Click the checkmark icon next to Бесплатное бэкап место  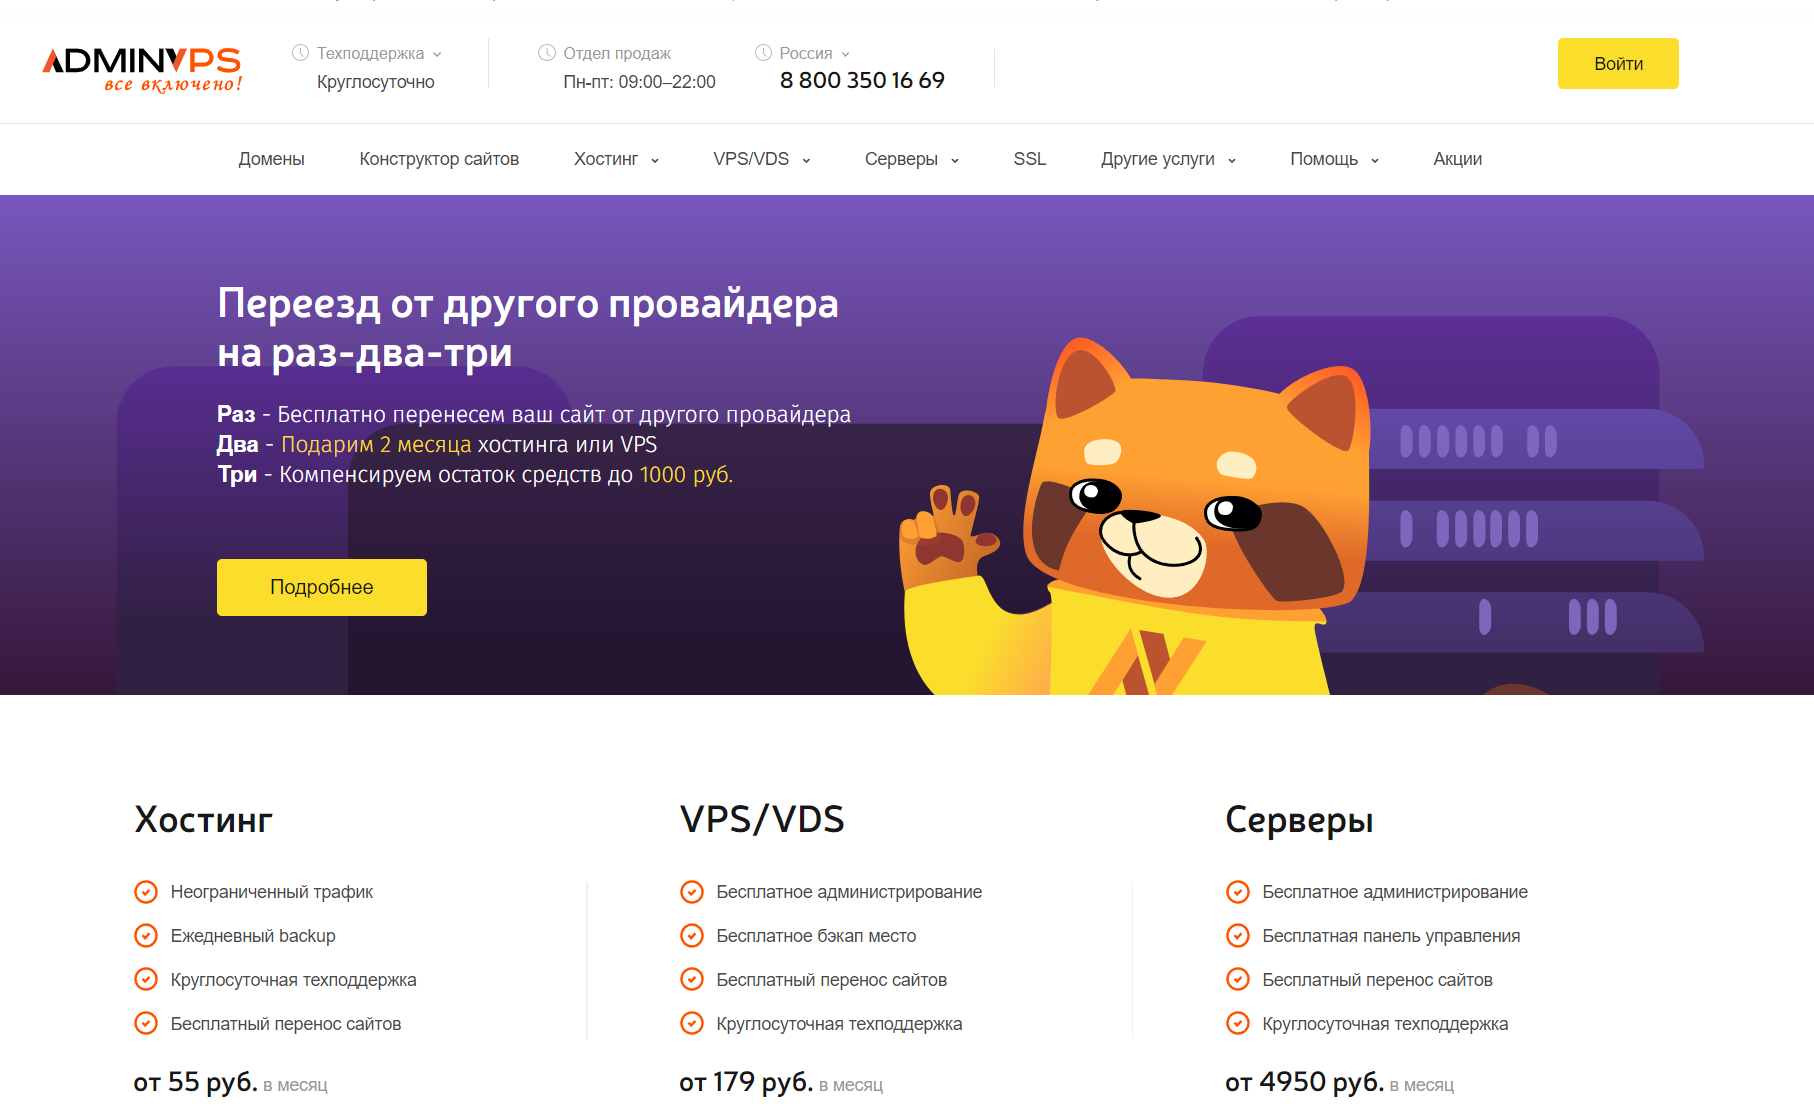point(692,936)
